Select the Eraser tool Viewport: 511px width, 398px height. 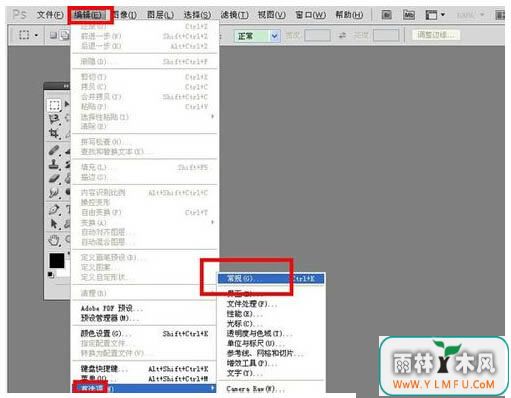(54, 179)
